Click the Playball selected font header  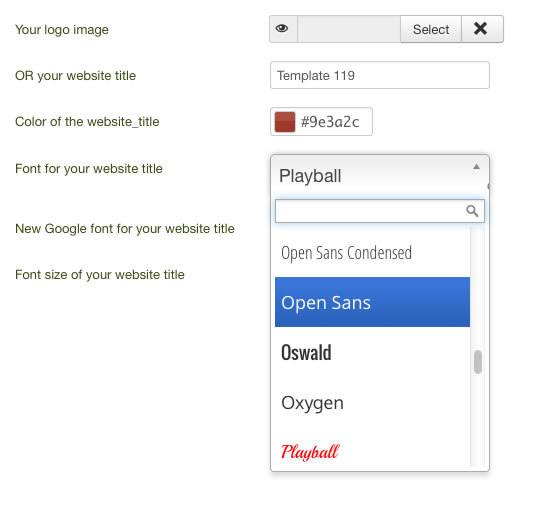[x=380, y=175]
